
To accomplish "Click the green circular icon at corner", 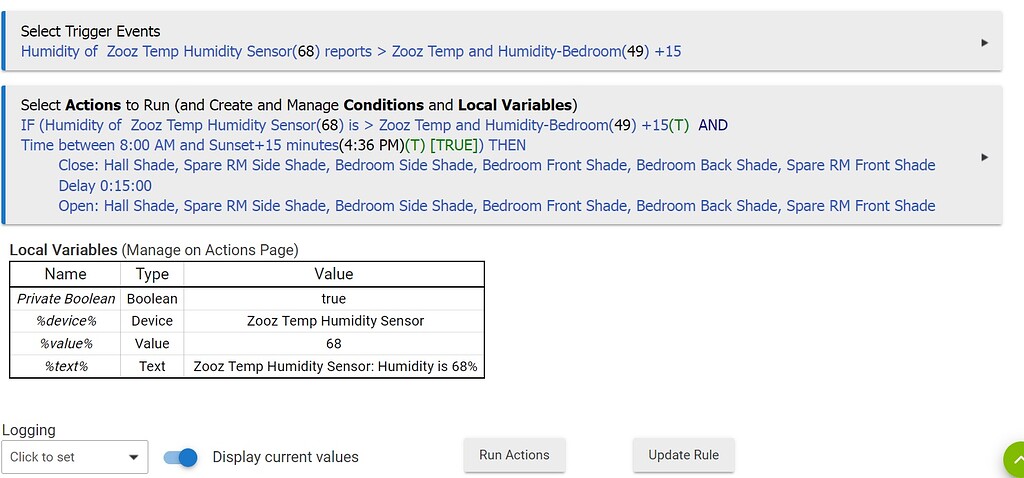I will tap(1014, 460).
